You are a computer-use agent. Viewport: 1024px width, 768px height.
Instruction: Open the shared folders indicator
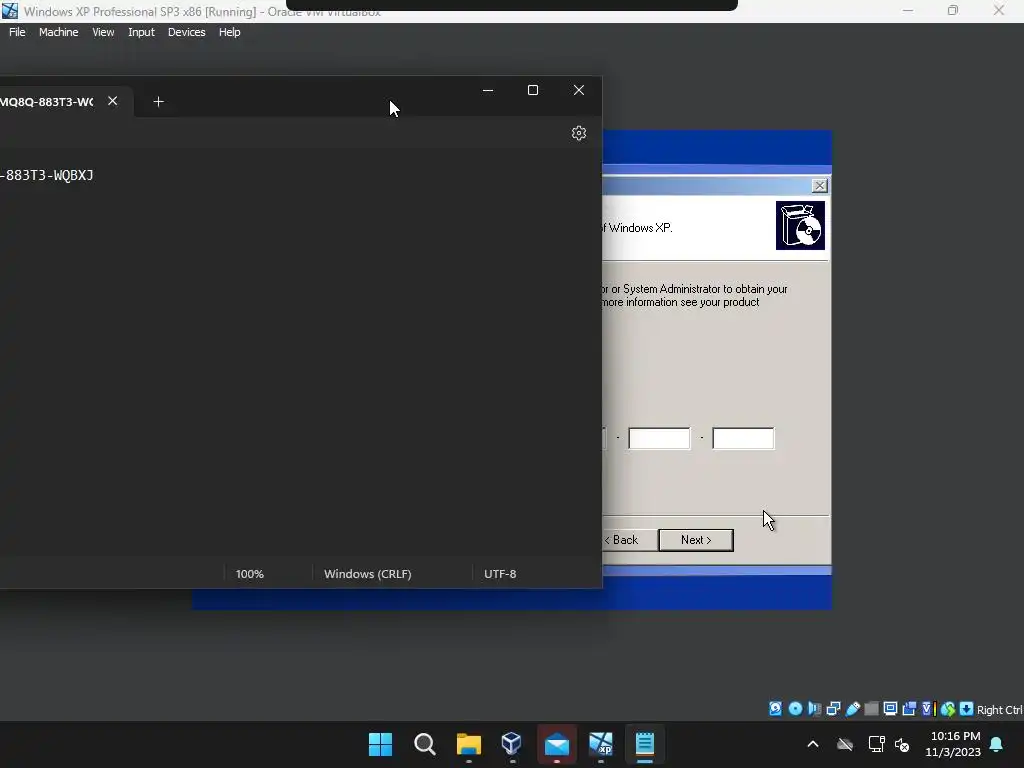point(871,709)
